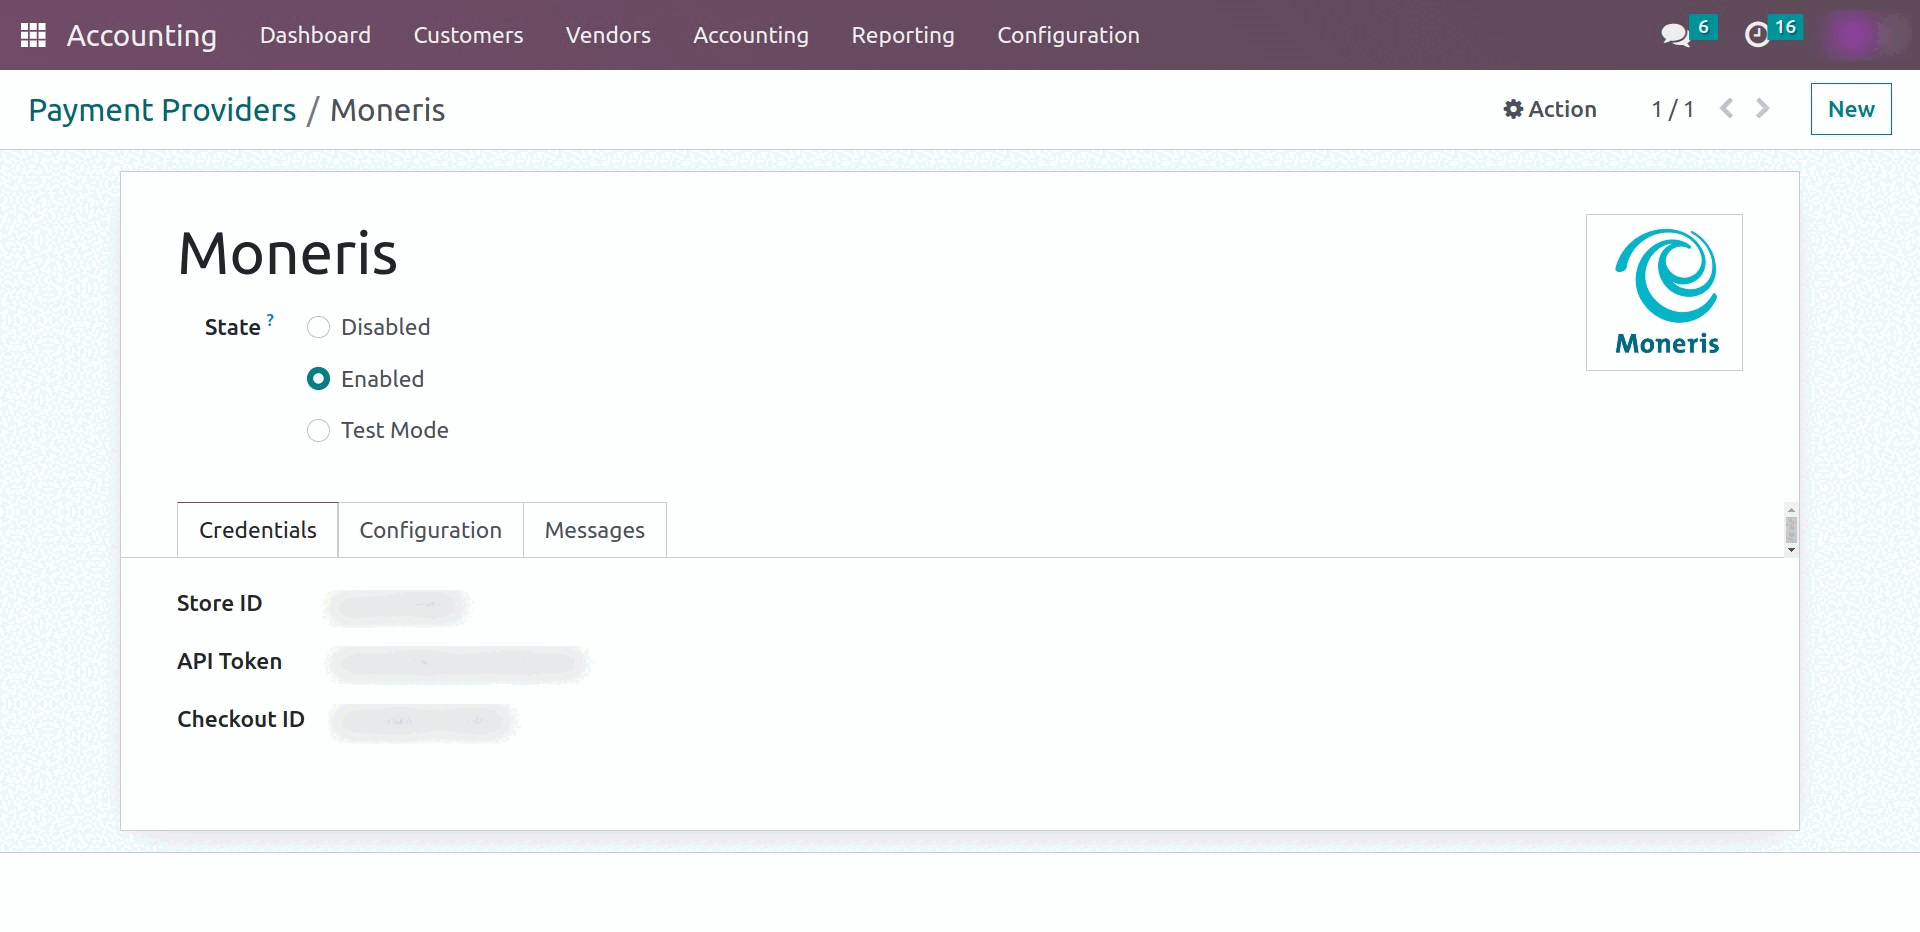This screenshot has height=932, width=1920.
Task: Click the Store ID input field
Action: (397, 606)
